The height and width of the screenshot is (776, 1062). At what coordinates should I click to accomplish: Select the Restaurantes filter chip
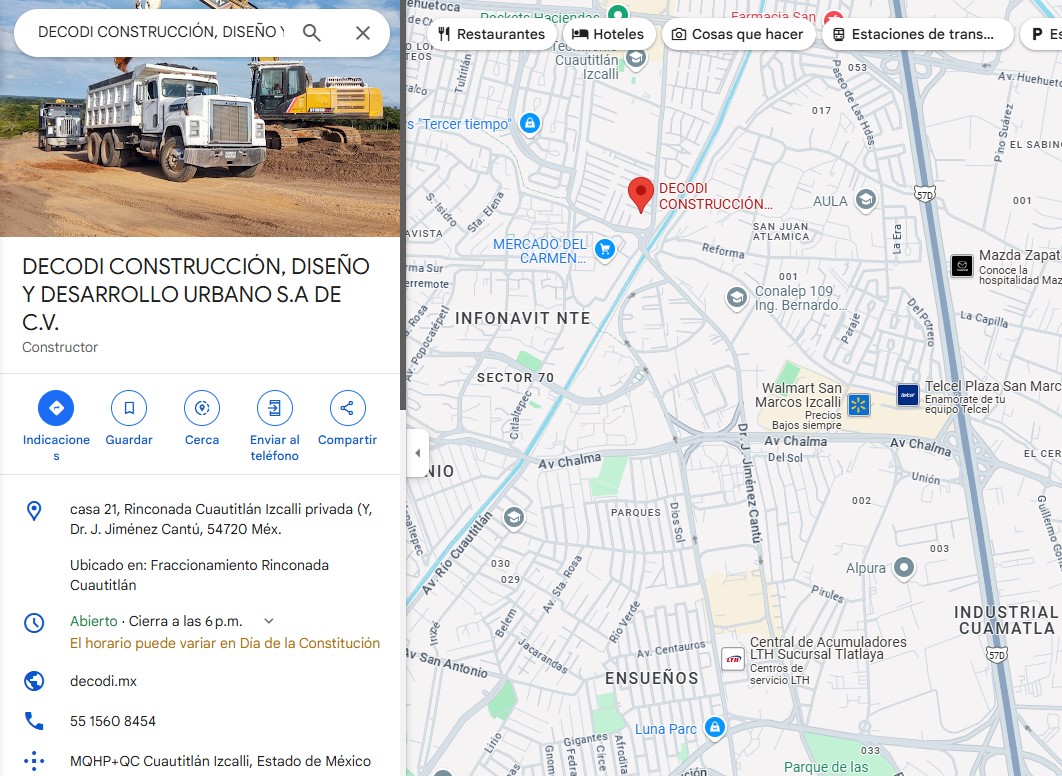(491, 34)
